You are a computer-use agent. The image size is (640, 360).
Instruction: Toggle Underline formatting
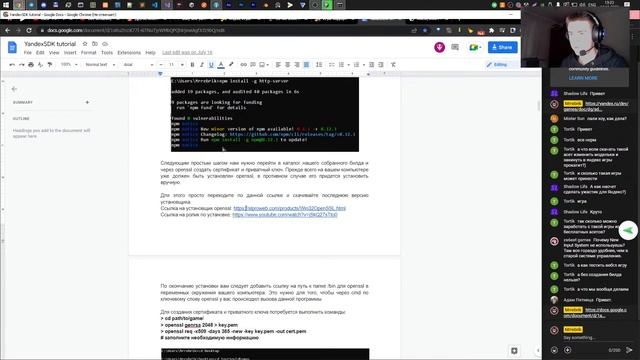(x=211, y=64)
